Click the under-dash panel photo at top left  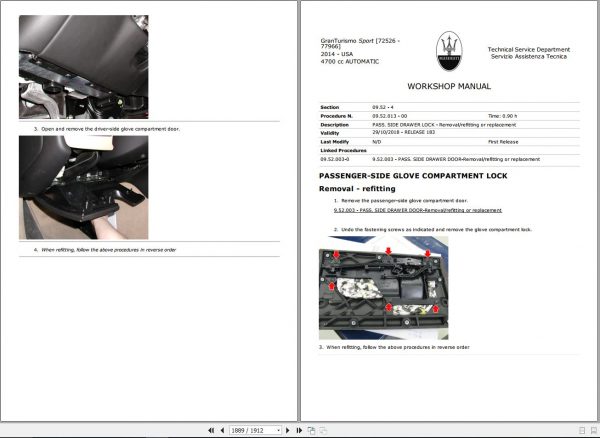point(83,67)
